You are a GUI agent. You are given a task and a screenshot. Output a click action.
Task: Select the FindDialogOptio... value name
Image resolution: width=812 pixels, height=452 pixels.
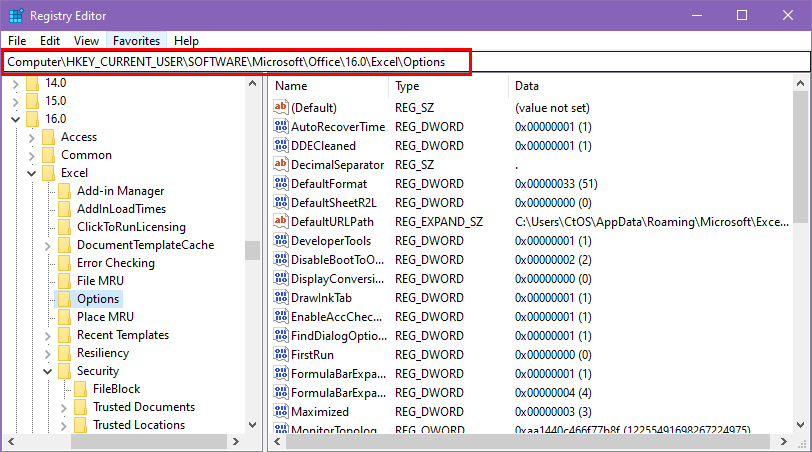339,336
